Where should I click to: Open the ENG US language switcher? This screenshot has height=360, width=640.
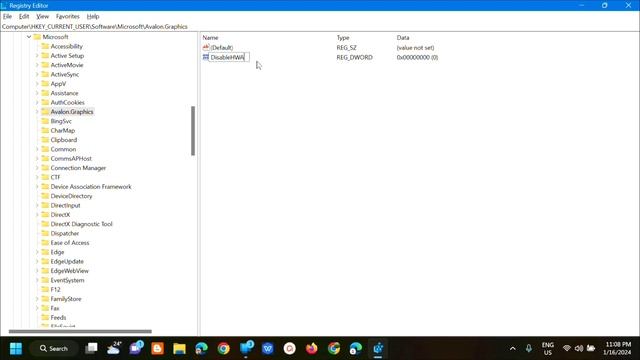pos(547,349)
